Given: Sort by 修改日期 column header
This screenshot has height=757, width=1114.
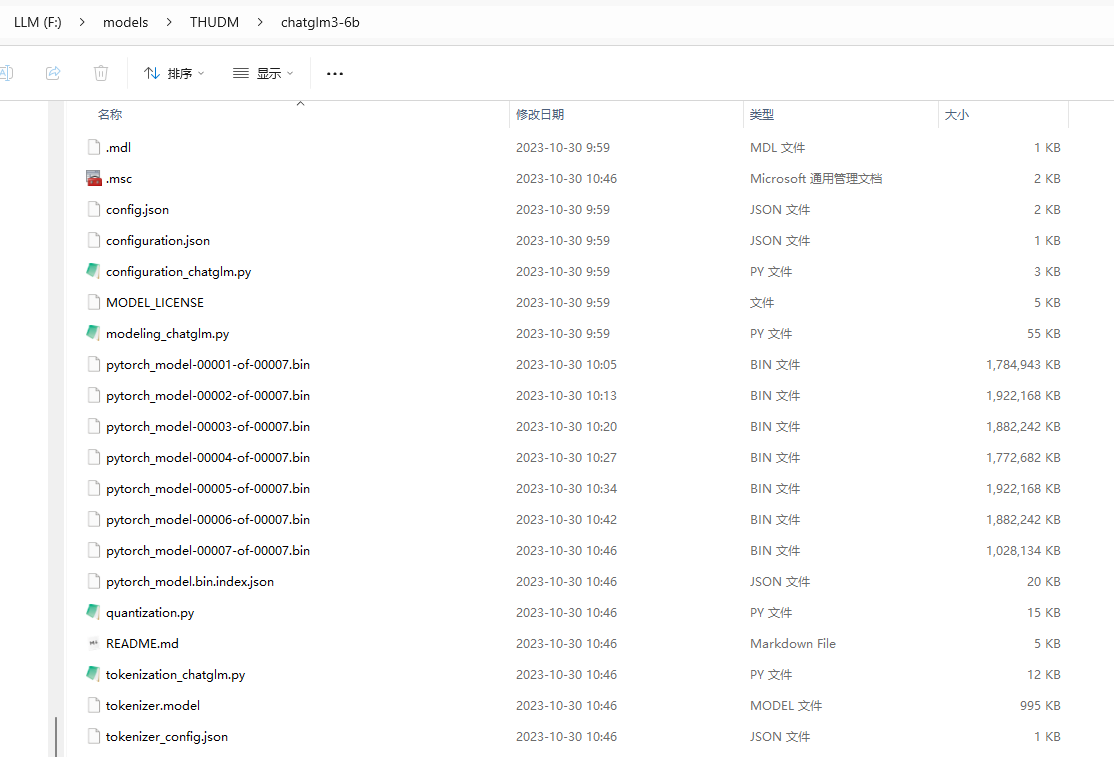Looking at the screenshot, I should [x=540, y=114].
